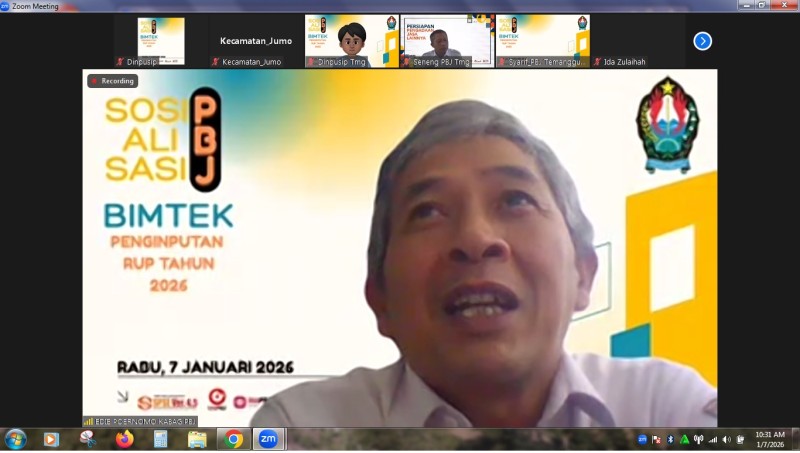Screen dimensions: 800x453
Task: Open the clock showing 10:31 AM
Action: coord(770,439)
